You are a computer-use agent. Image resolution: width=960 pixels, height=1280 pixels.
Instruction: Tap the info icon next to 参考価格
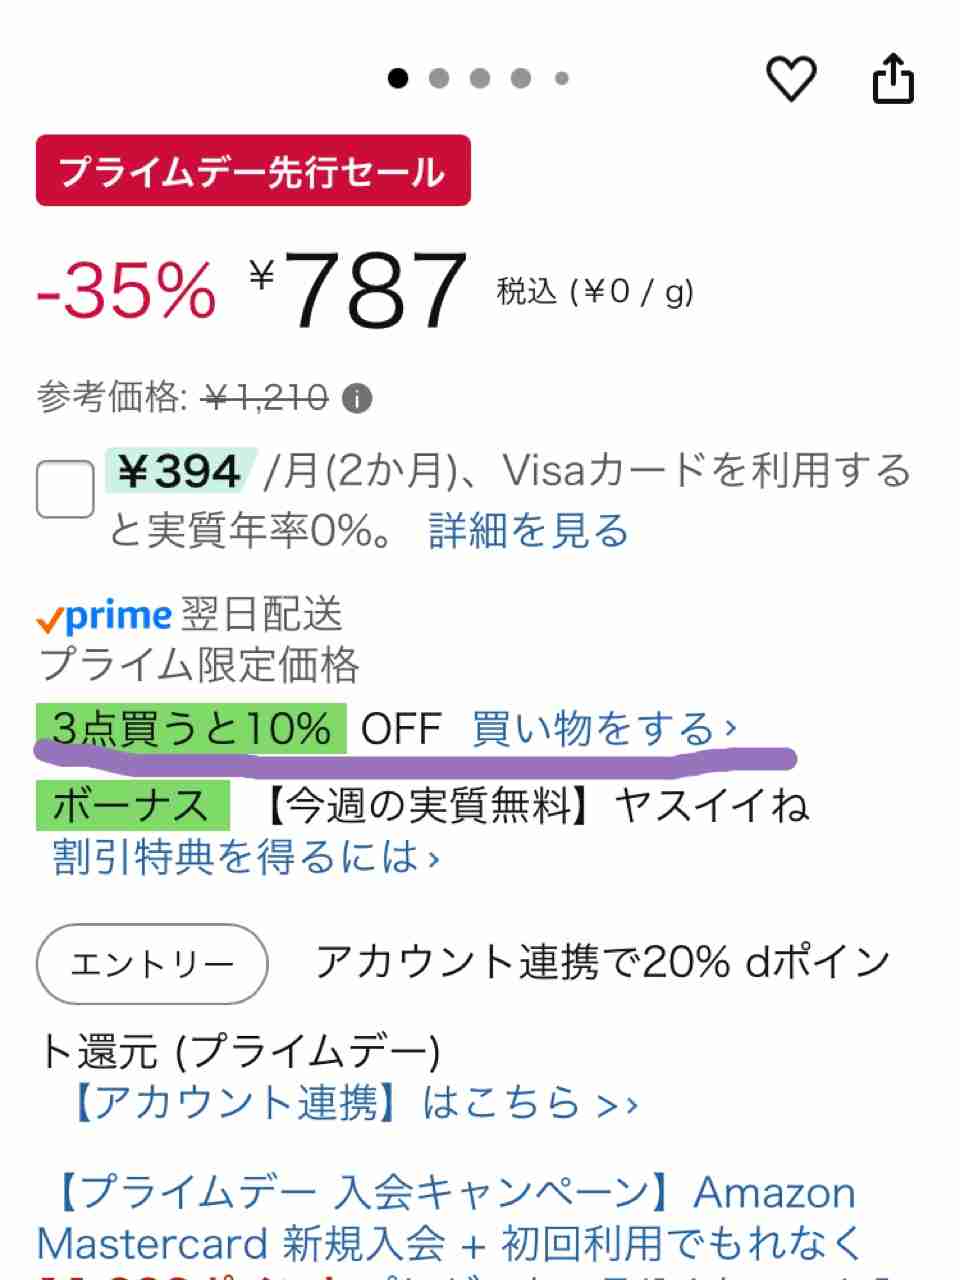[x=357, y=398]
